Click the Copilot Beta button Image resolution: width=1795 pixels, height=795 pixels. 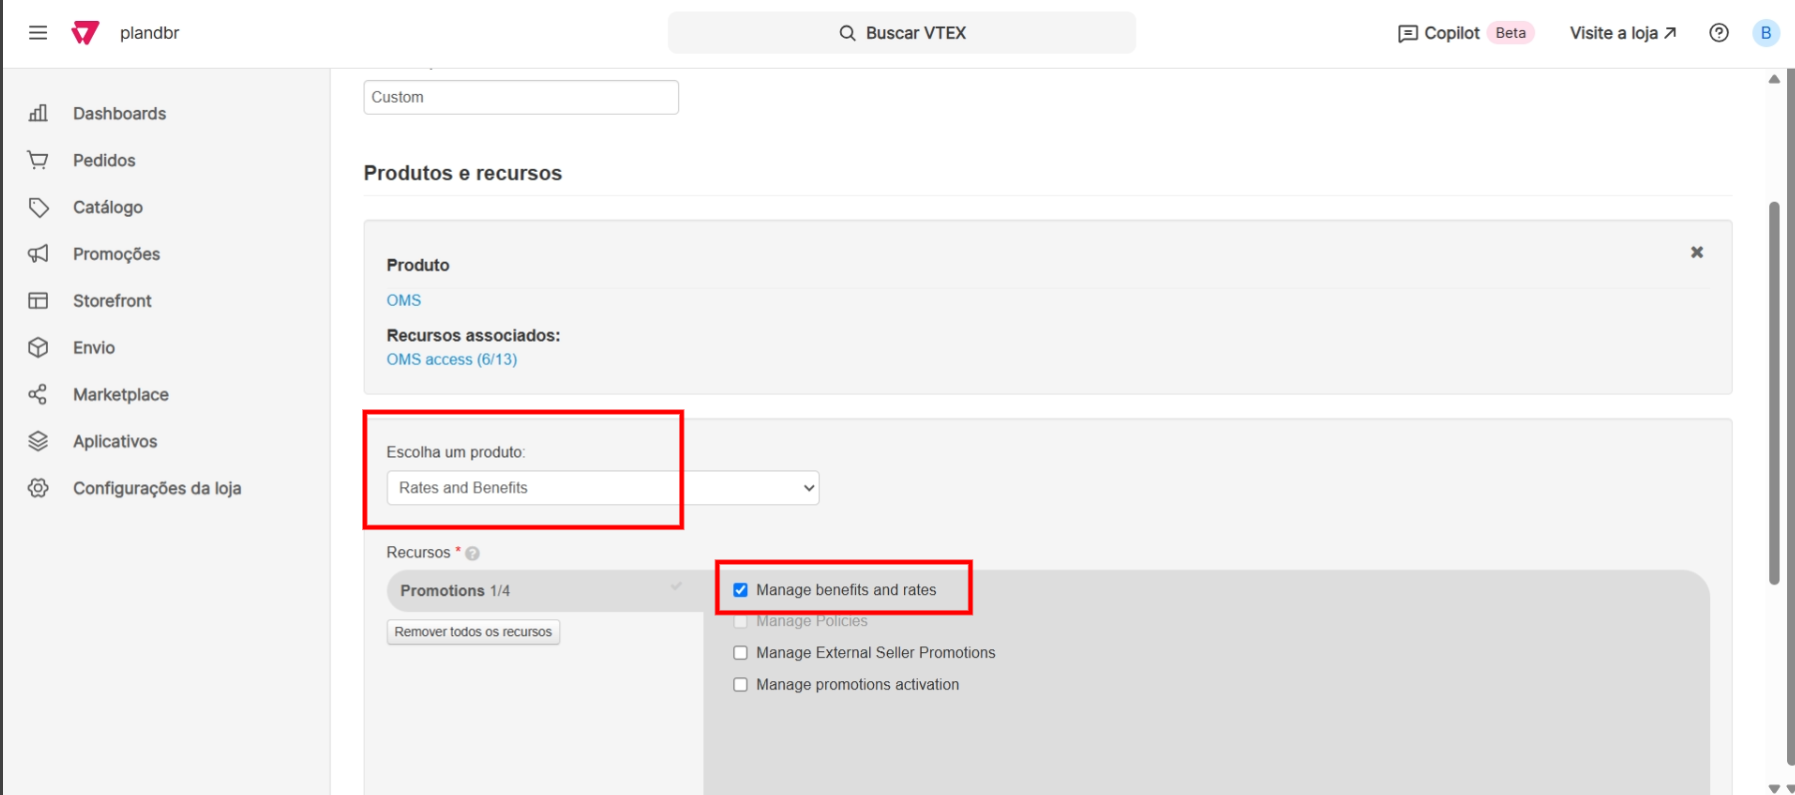coord(1465,33)
